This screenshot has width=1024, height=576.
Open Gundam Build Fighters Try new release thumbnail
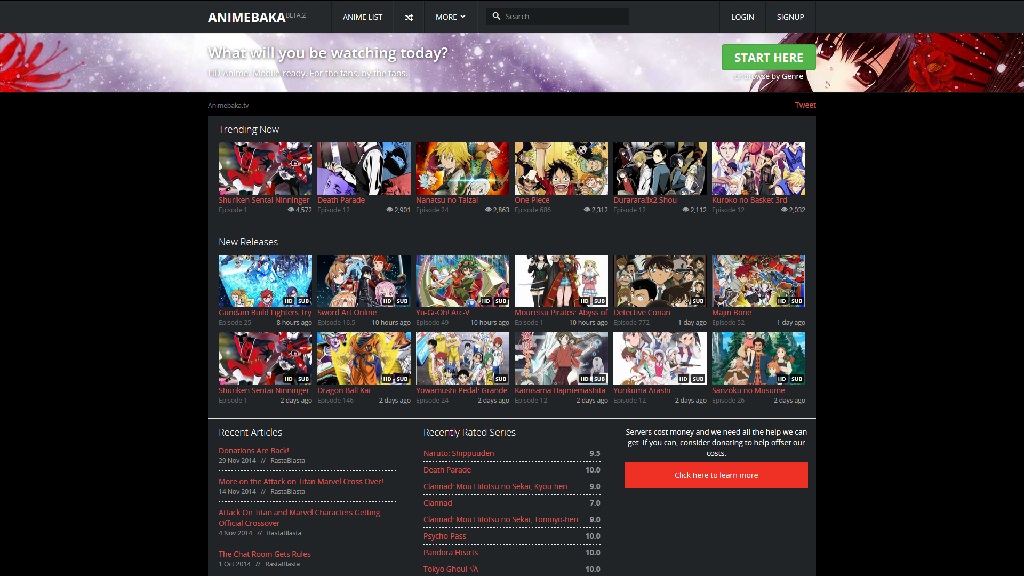click(x=265, y=281)
